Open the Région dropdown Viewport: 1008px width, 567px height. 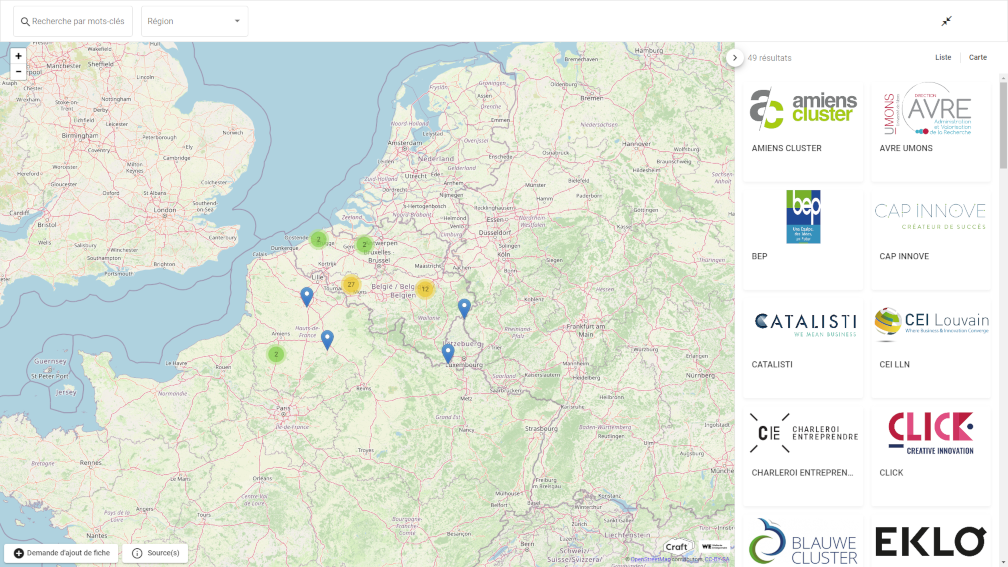(x=194, y=21)
